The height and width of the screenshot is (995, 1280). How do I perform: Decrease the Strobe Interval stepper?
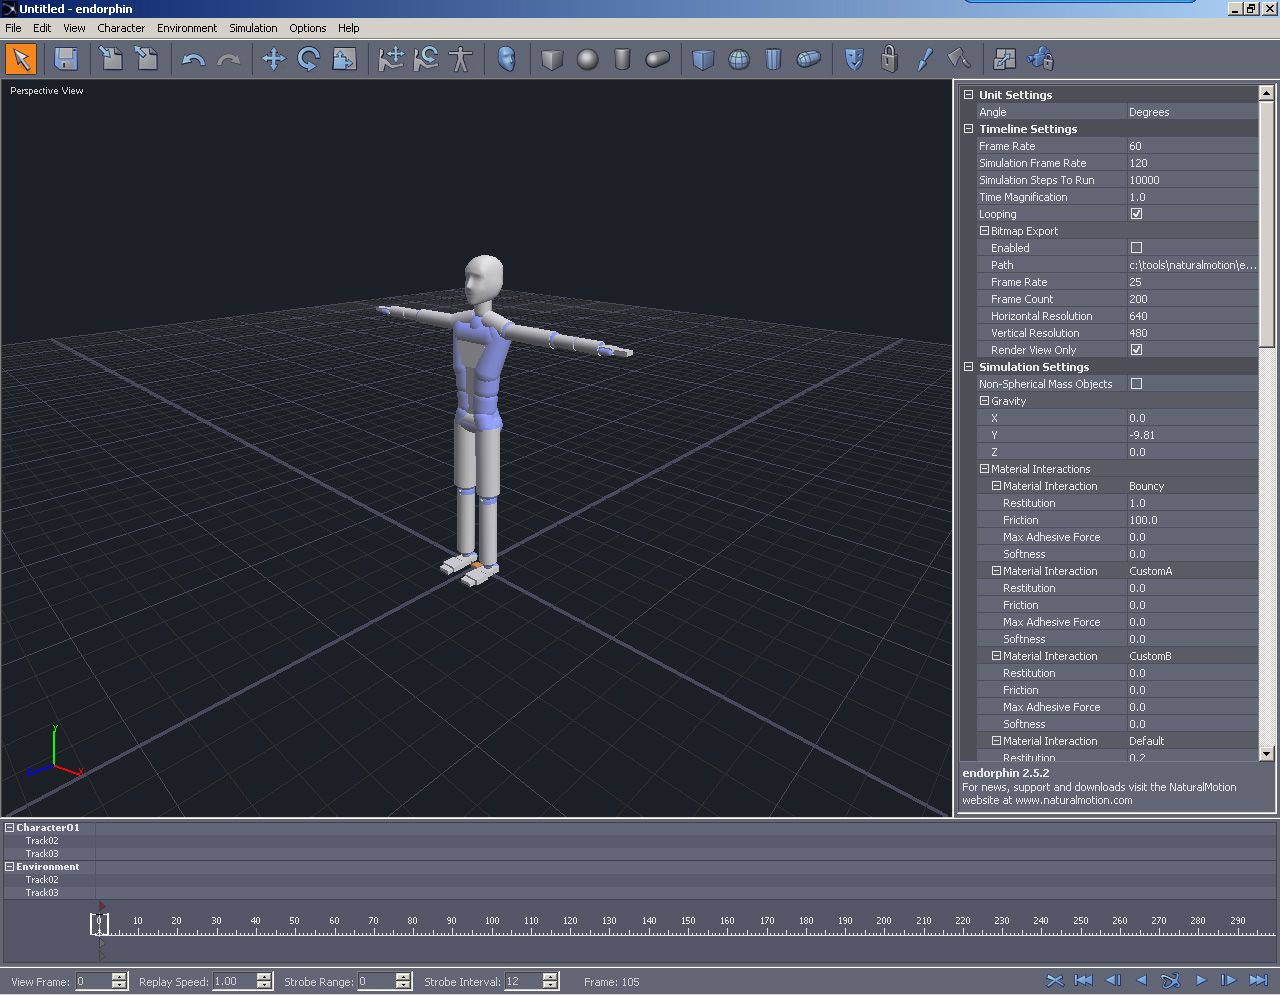(x=549, y=986)
